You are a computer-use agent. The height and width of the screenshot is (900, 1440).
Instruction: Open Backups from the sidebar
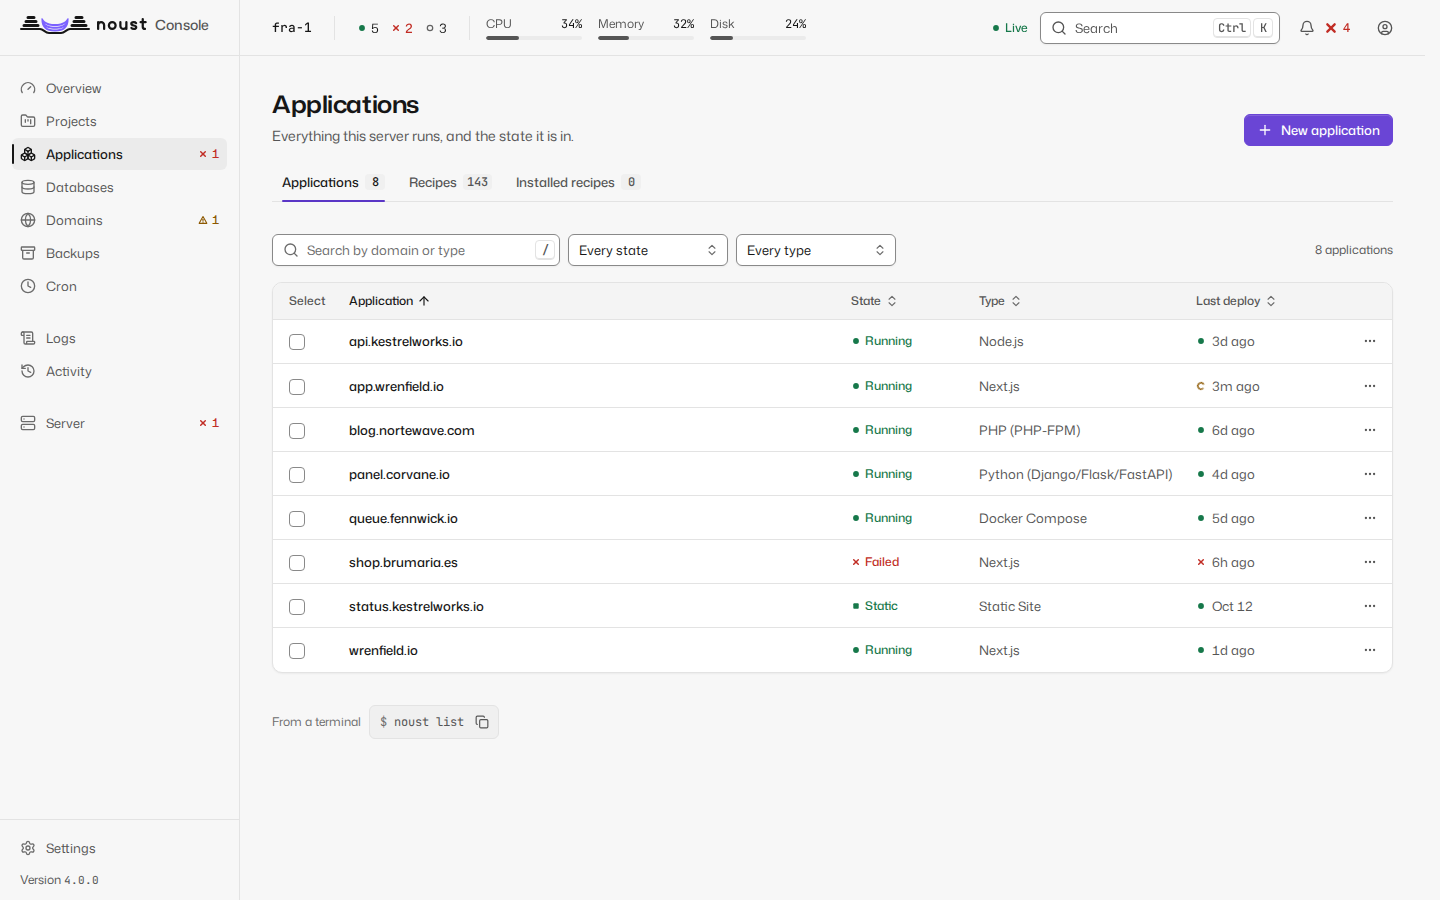120,253
